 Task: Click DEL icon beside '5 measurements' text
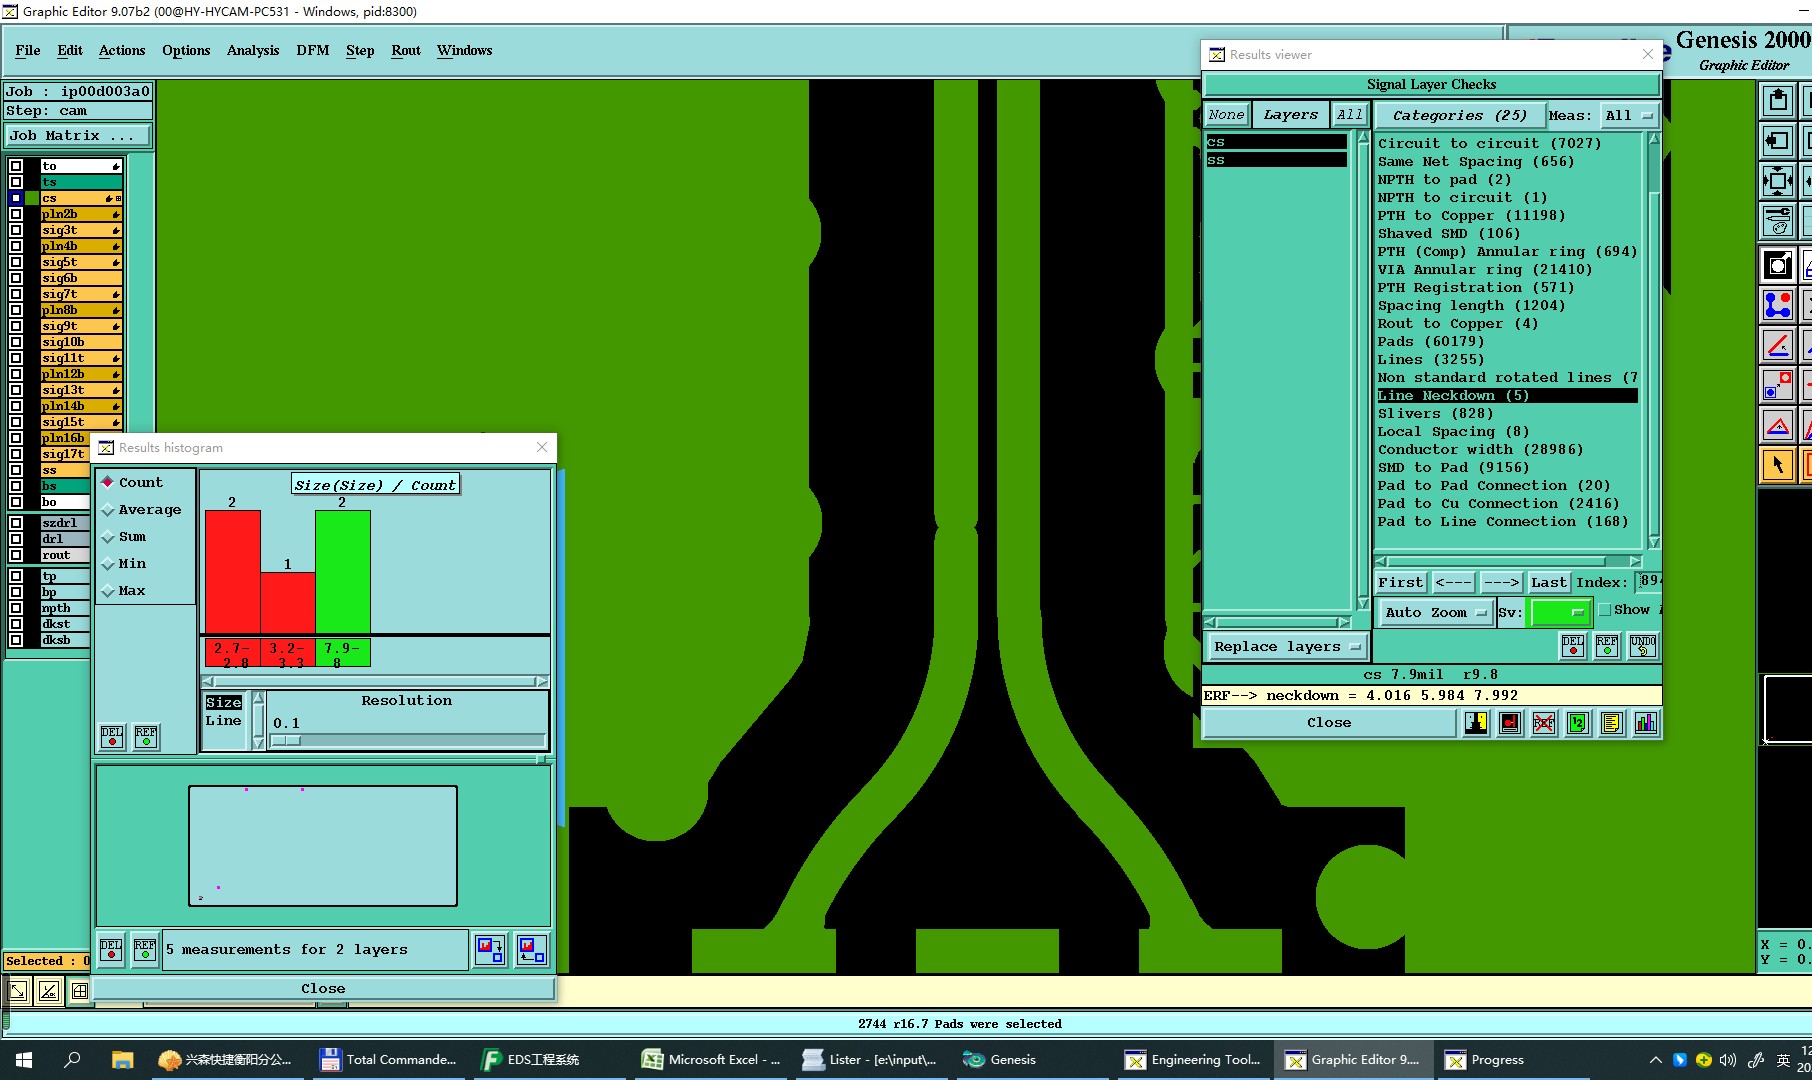111,949
